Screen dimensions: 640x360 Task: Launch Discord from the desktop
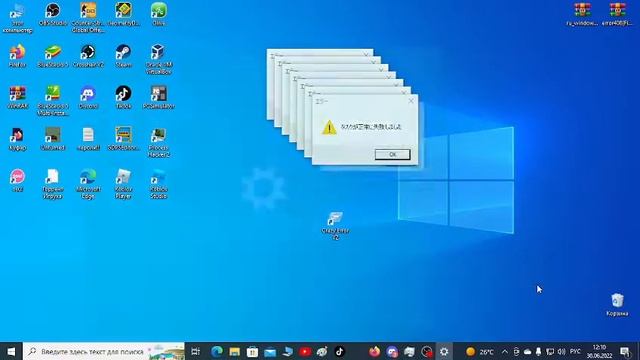(x=88, y=98)
